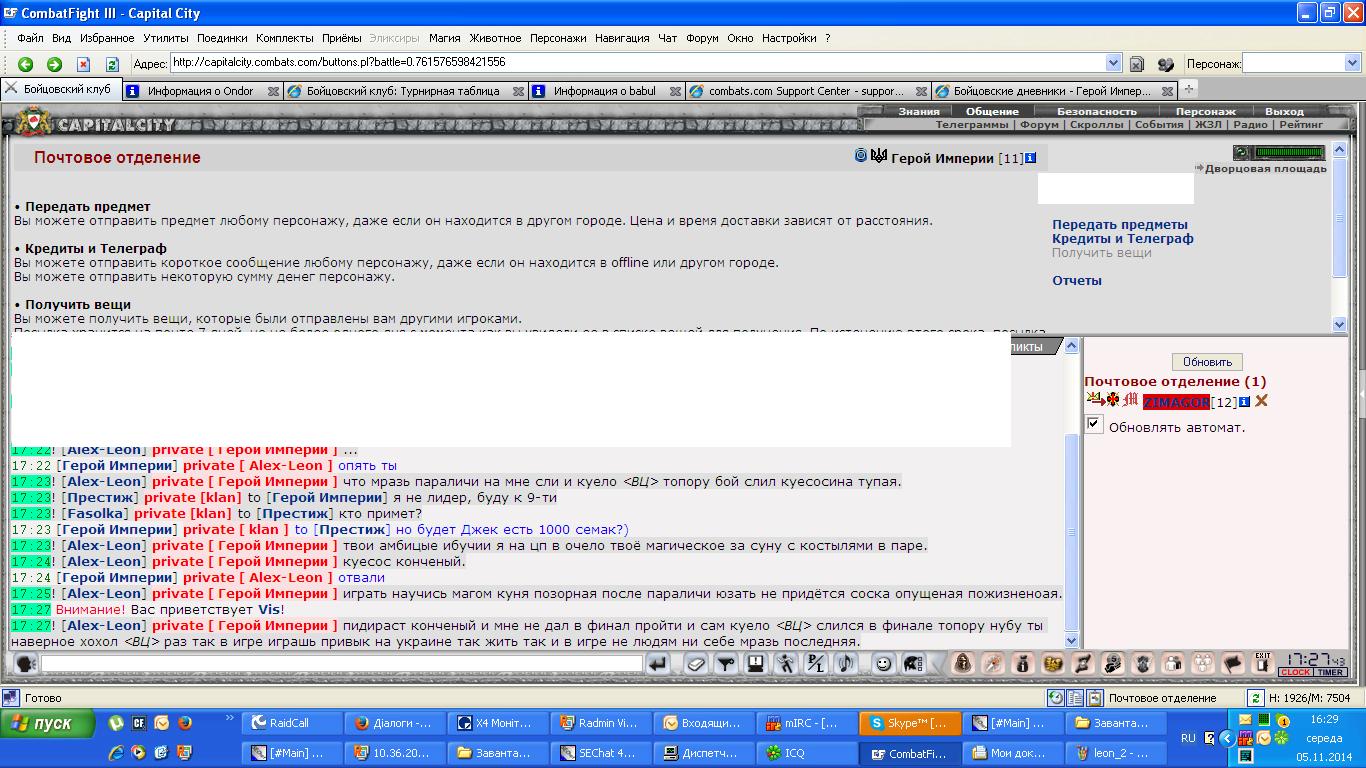Screen dimensions: 1366x768
Task: Toggle TIMER mode on the game clock
Action: click(x=1330, y=673)
